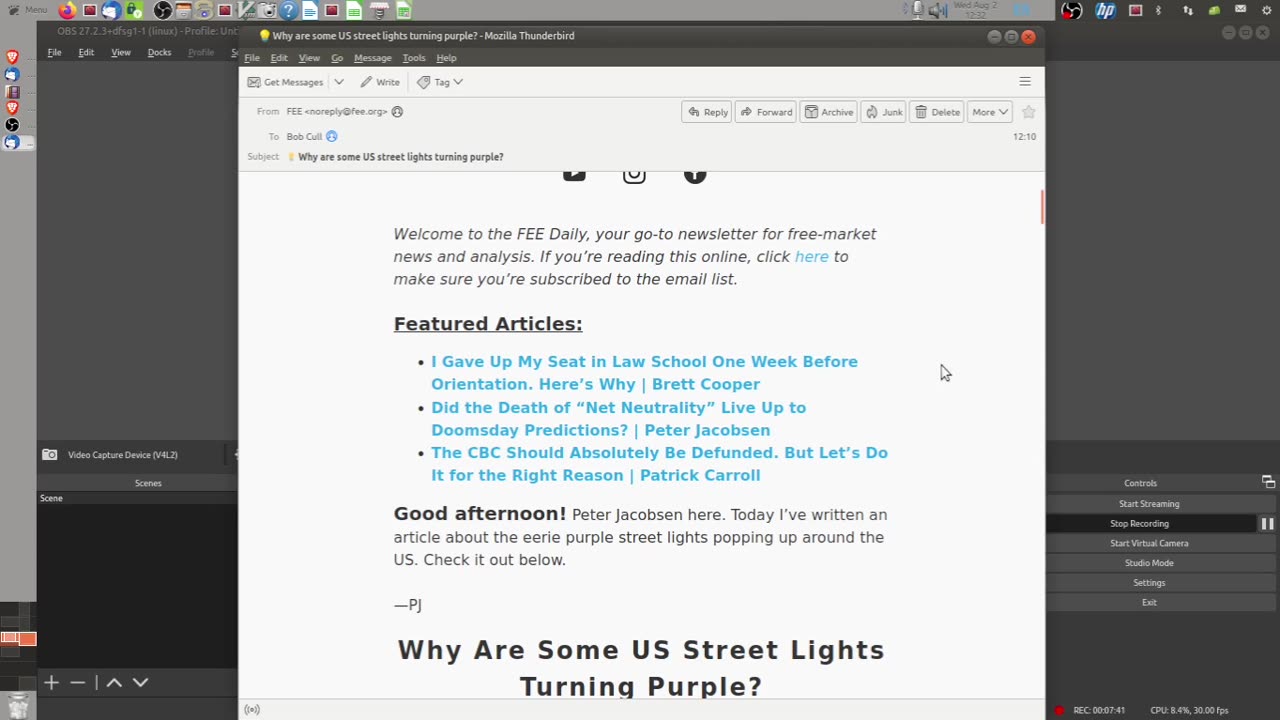Click Exit in OBS controls
The image size is (1280, 720).
(x=1149, y=603)
